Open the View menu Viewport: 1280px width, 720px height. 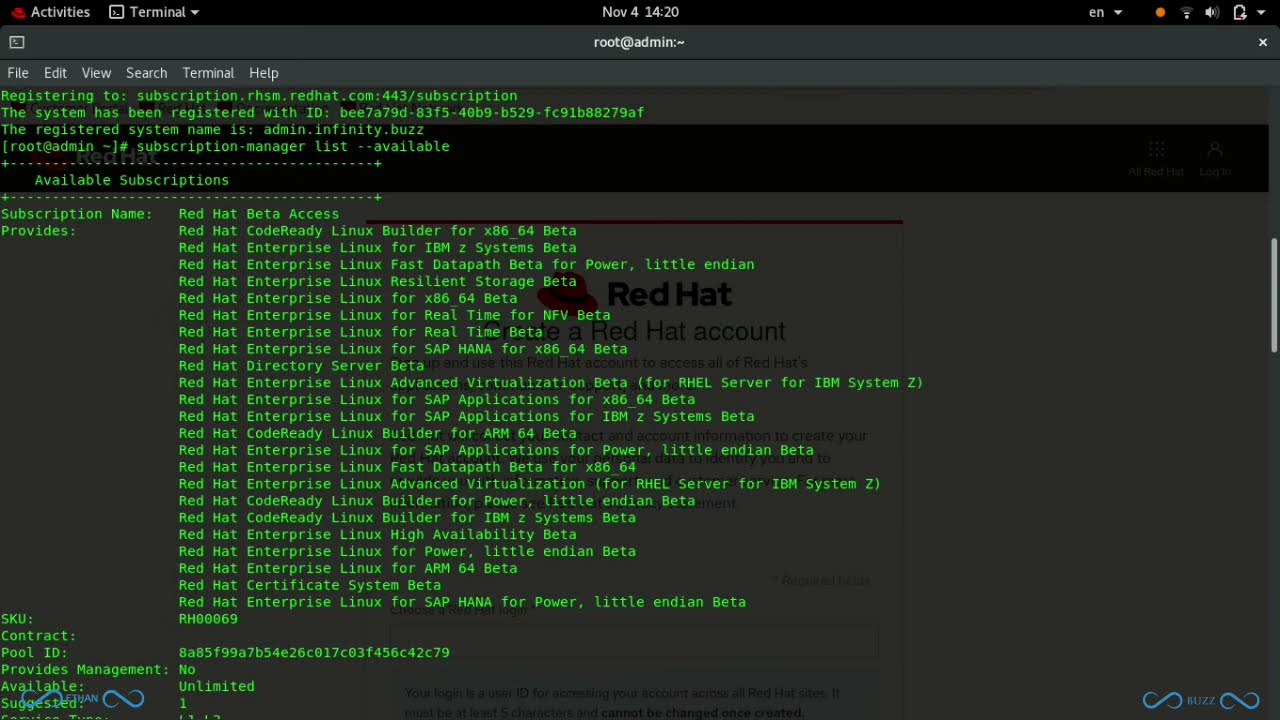96,73
